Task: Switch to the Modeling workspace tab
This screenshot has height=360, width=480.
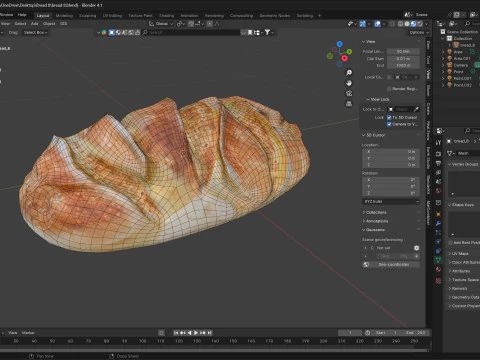Action: pyautogui.click(x=64, y=16)
